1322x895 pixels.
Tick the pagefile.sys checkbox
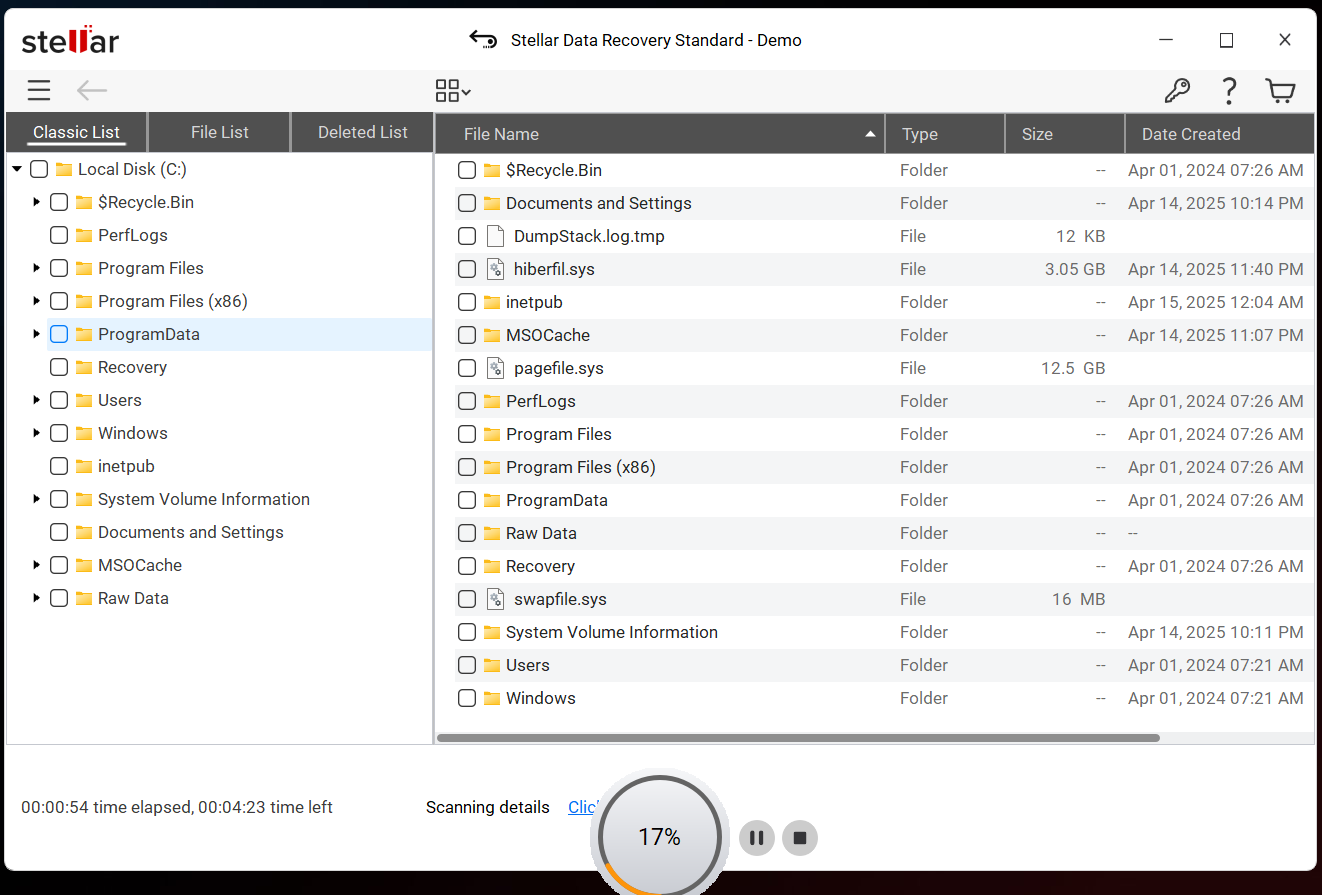coord(467,368)
